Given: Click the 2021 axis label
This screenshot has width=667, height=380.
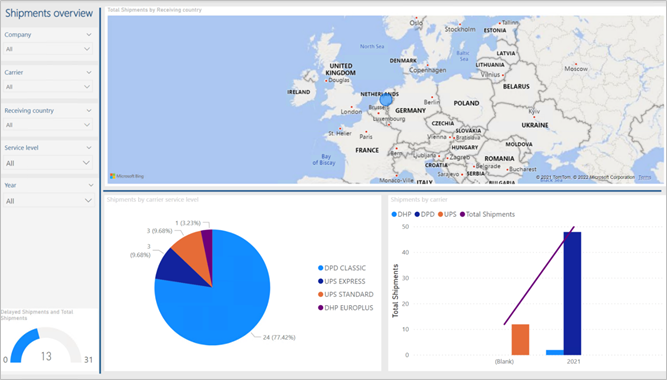Looking at the screenshot, I should pyautogui.click(x=573, y=362).
